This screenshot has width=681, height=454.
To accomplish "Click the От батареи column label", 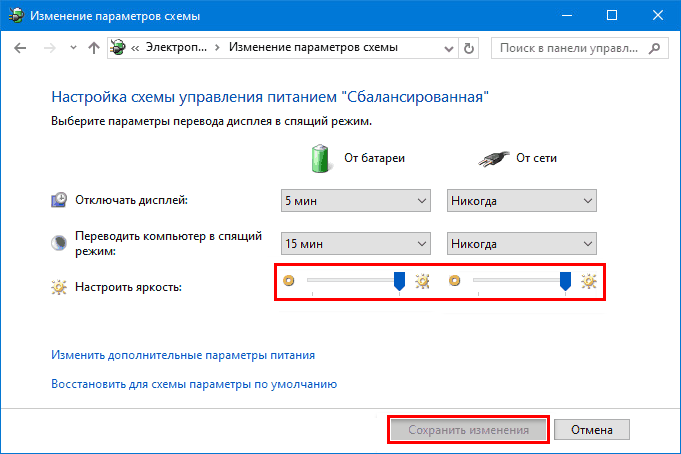I will pos(374,158).
